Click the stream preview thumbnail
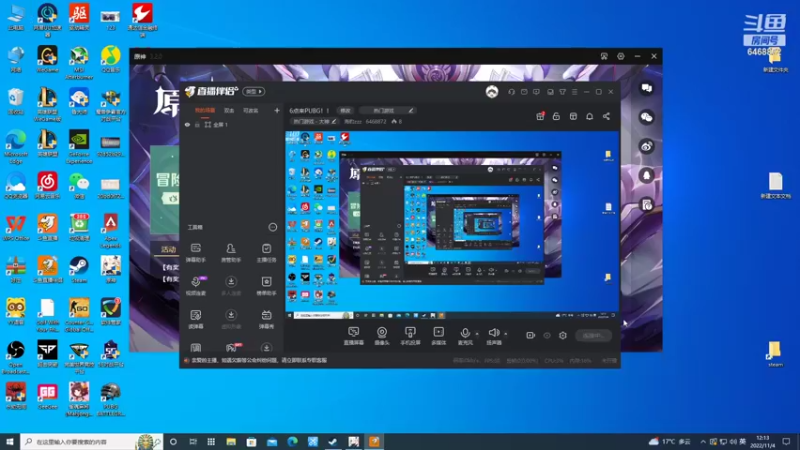800x450 pixels. pyautogui.click(x=452, y=226)
